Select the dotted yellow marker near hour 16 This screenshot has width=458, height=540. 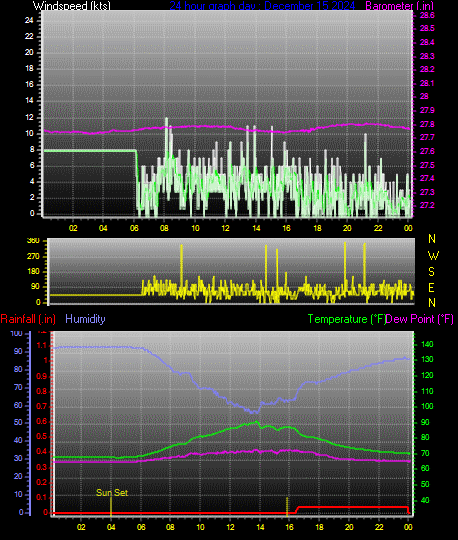pos(287,506)
